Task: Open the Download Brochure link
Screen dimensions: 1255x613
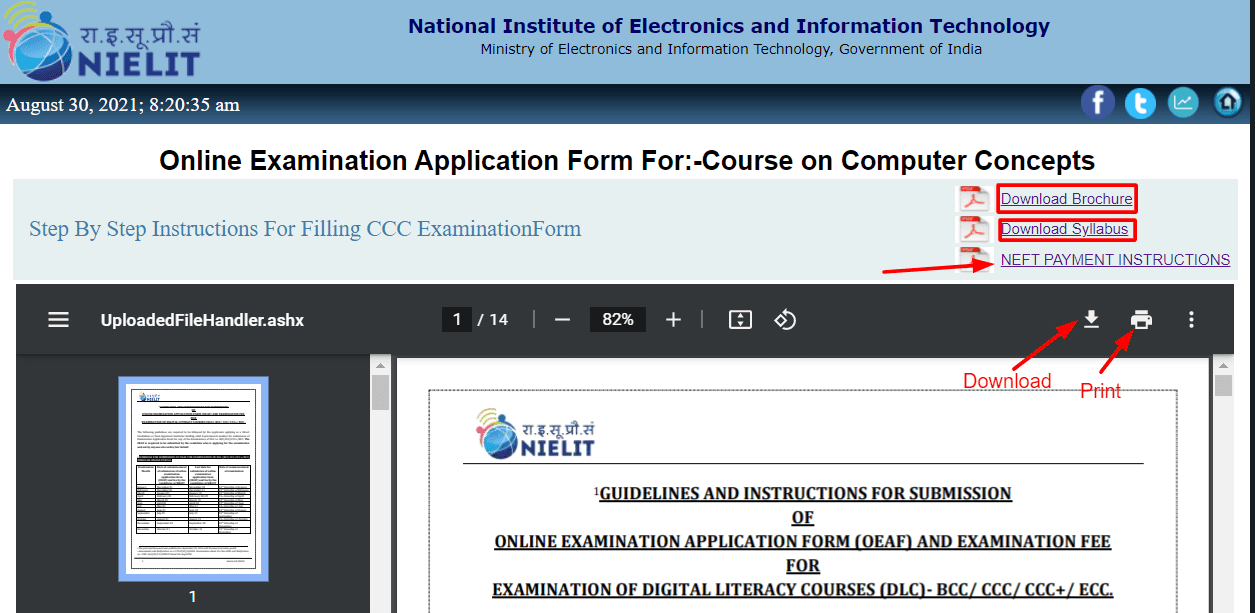Action: 1066,198
